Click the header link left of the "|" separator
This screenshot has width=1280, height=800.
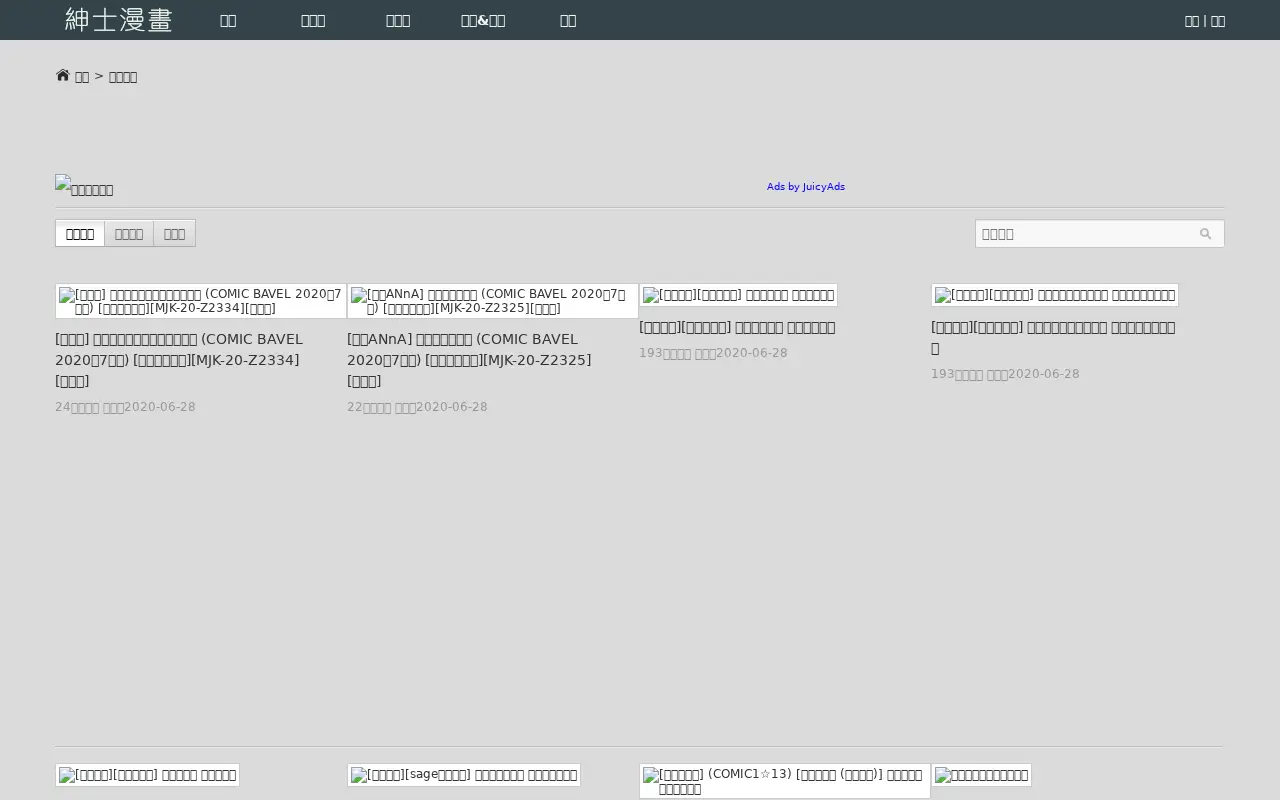coord(1192,21)
